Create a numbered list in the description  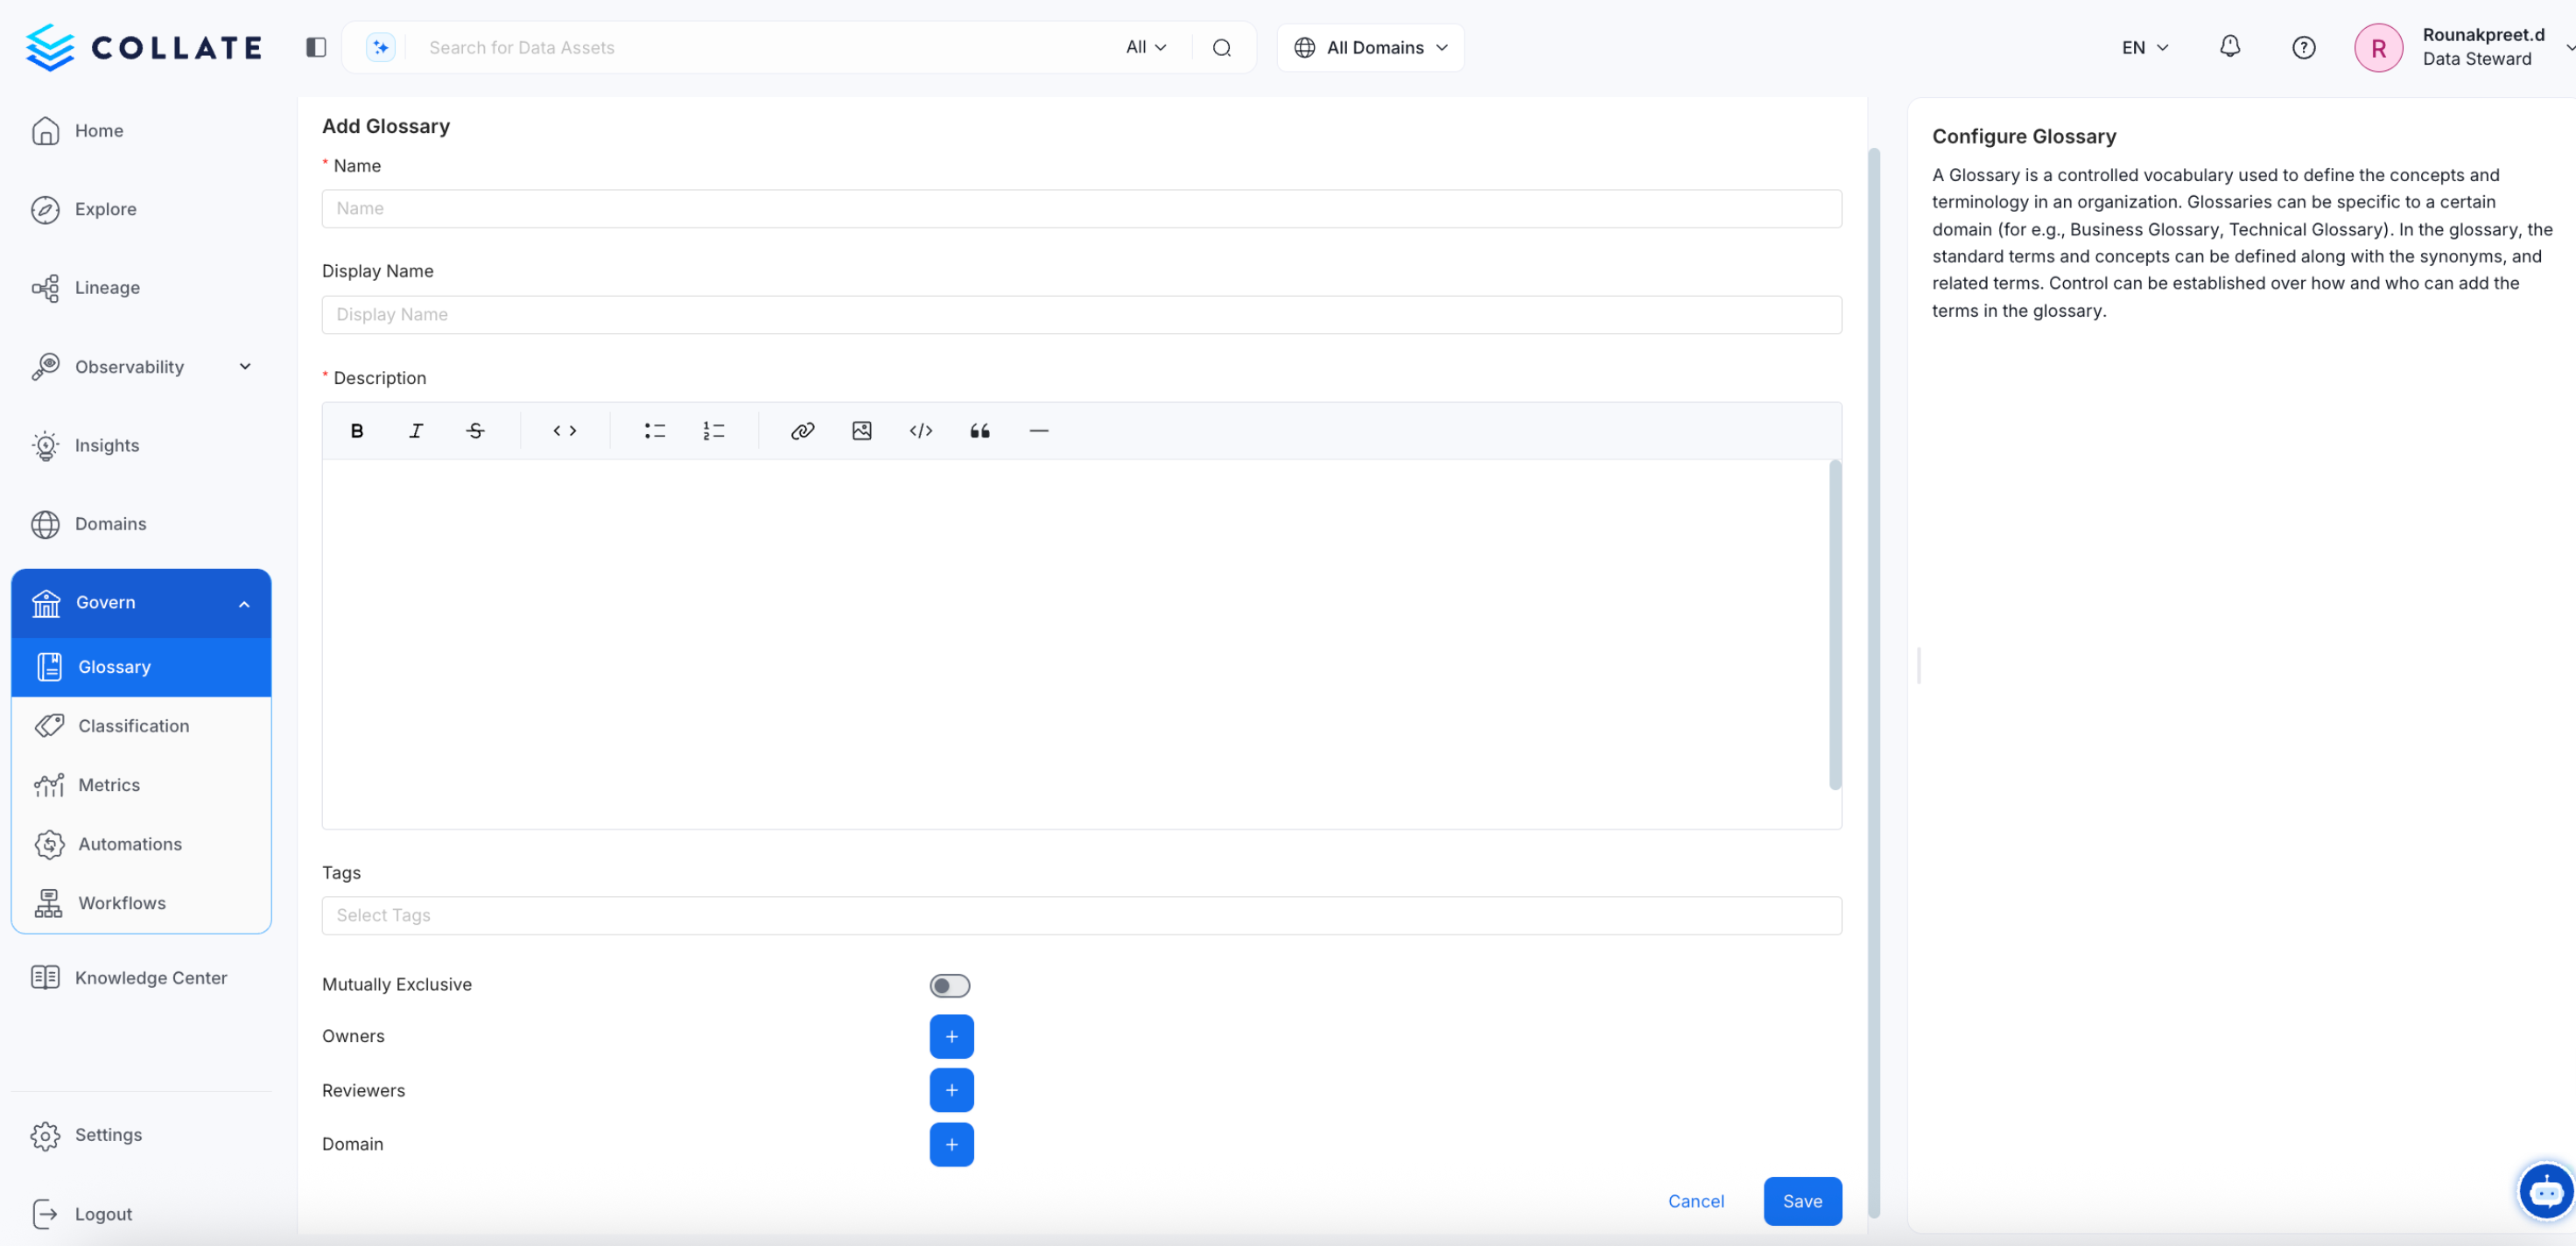point(713,430)
